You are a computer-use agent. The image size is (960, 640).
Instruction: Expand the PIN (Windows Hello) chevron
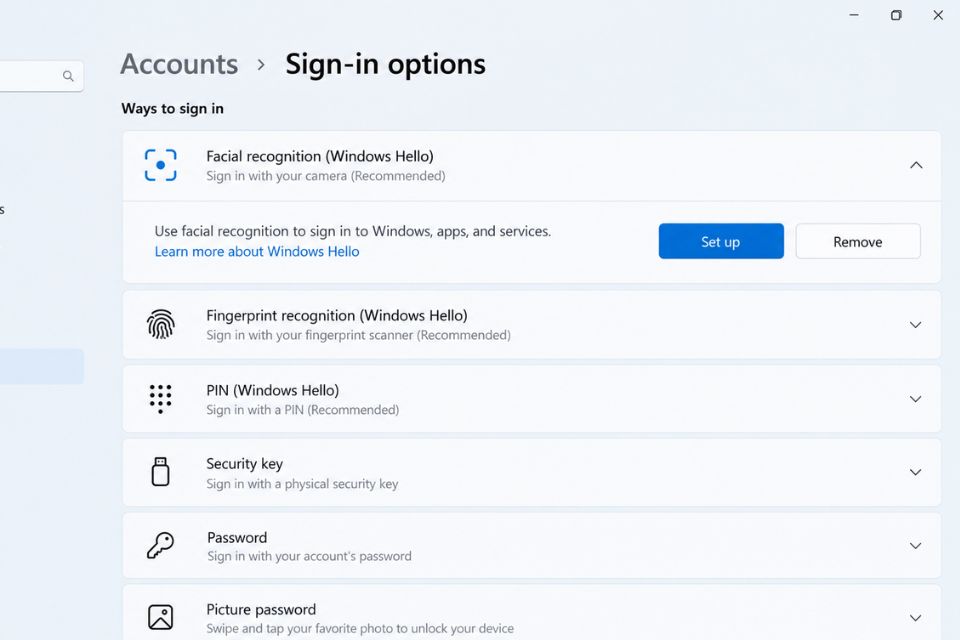[x=915, y=399]
